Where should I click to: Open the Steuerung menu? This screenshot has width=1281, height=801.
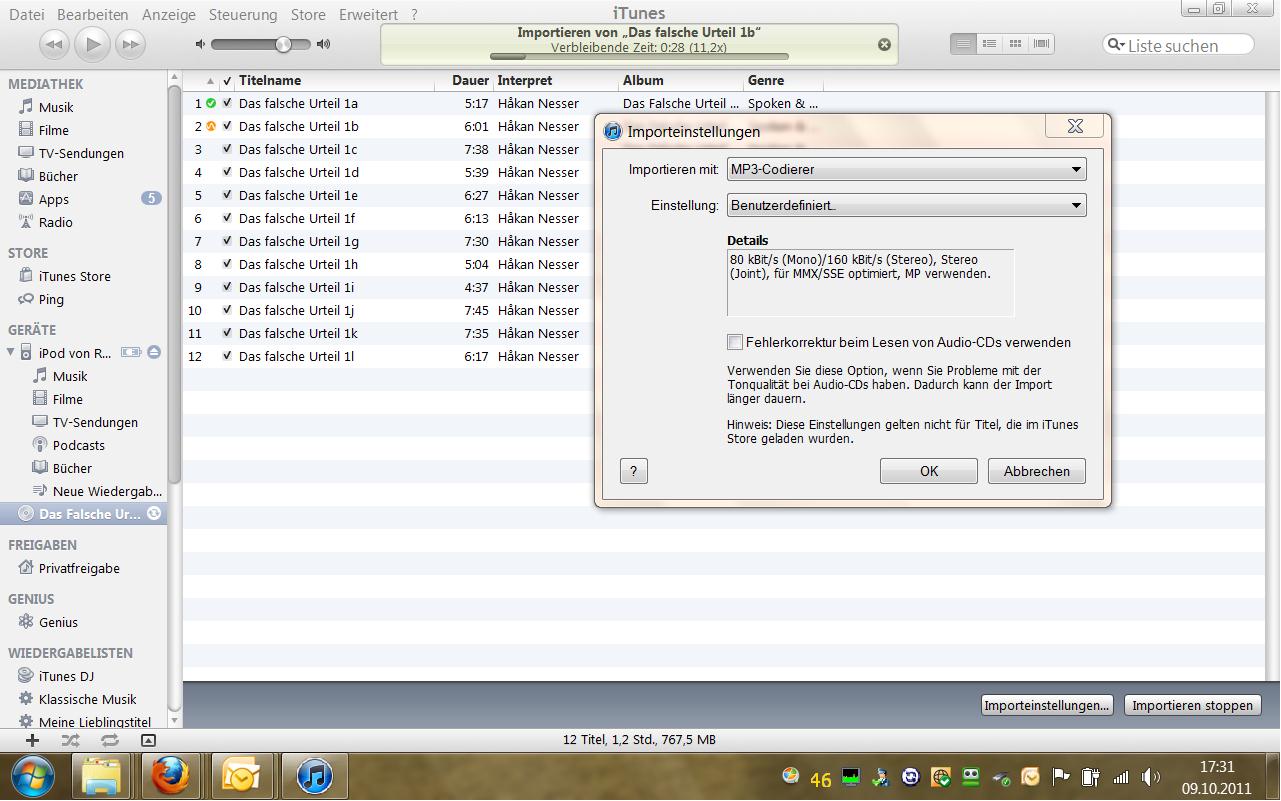(243, 14)
